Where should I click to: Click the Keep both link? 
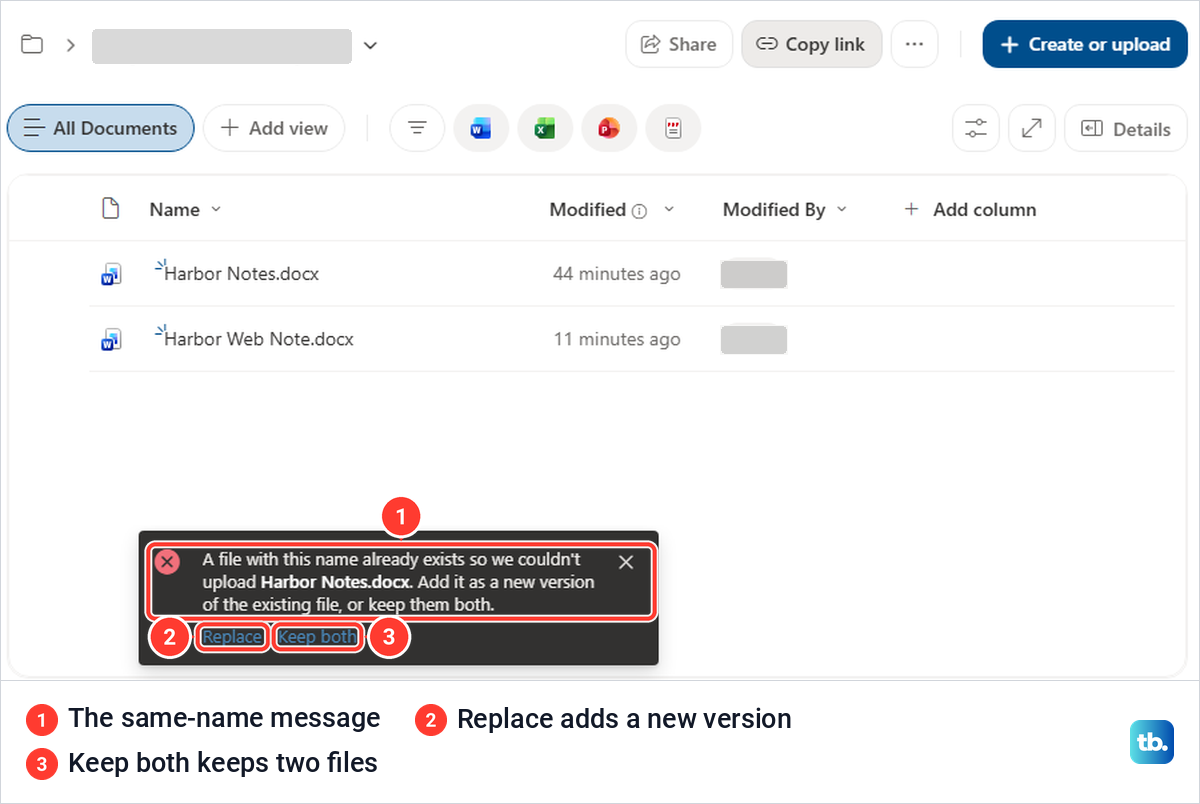[x=317, y=637]
